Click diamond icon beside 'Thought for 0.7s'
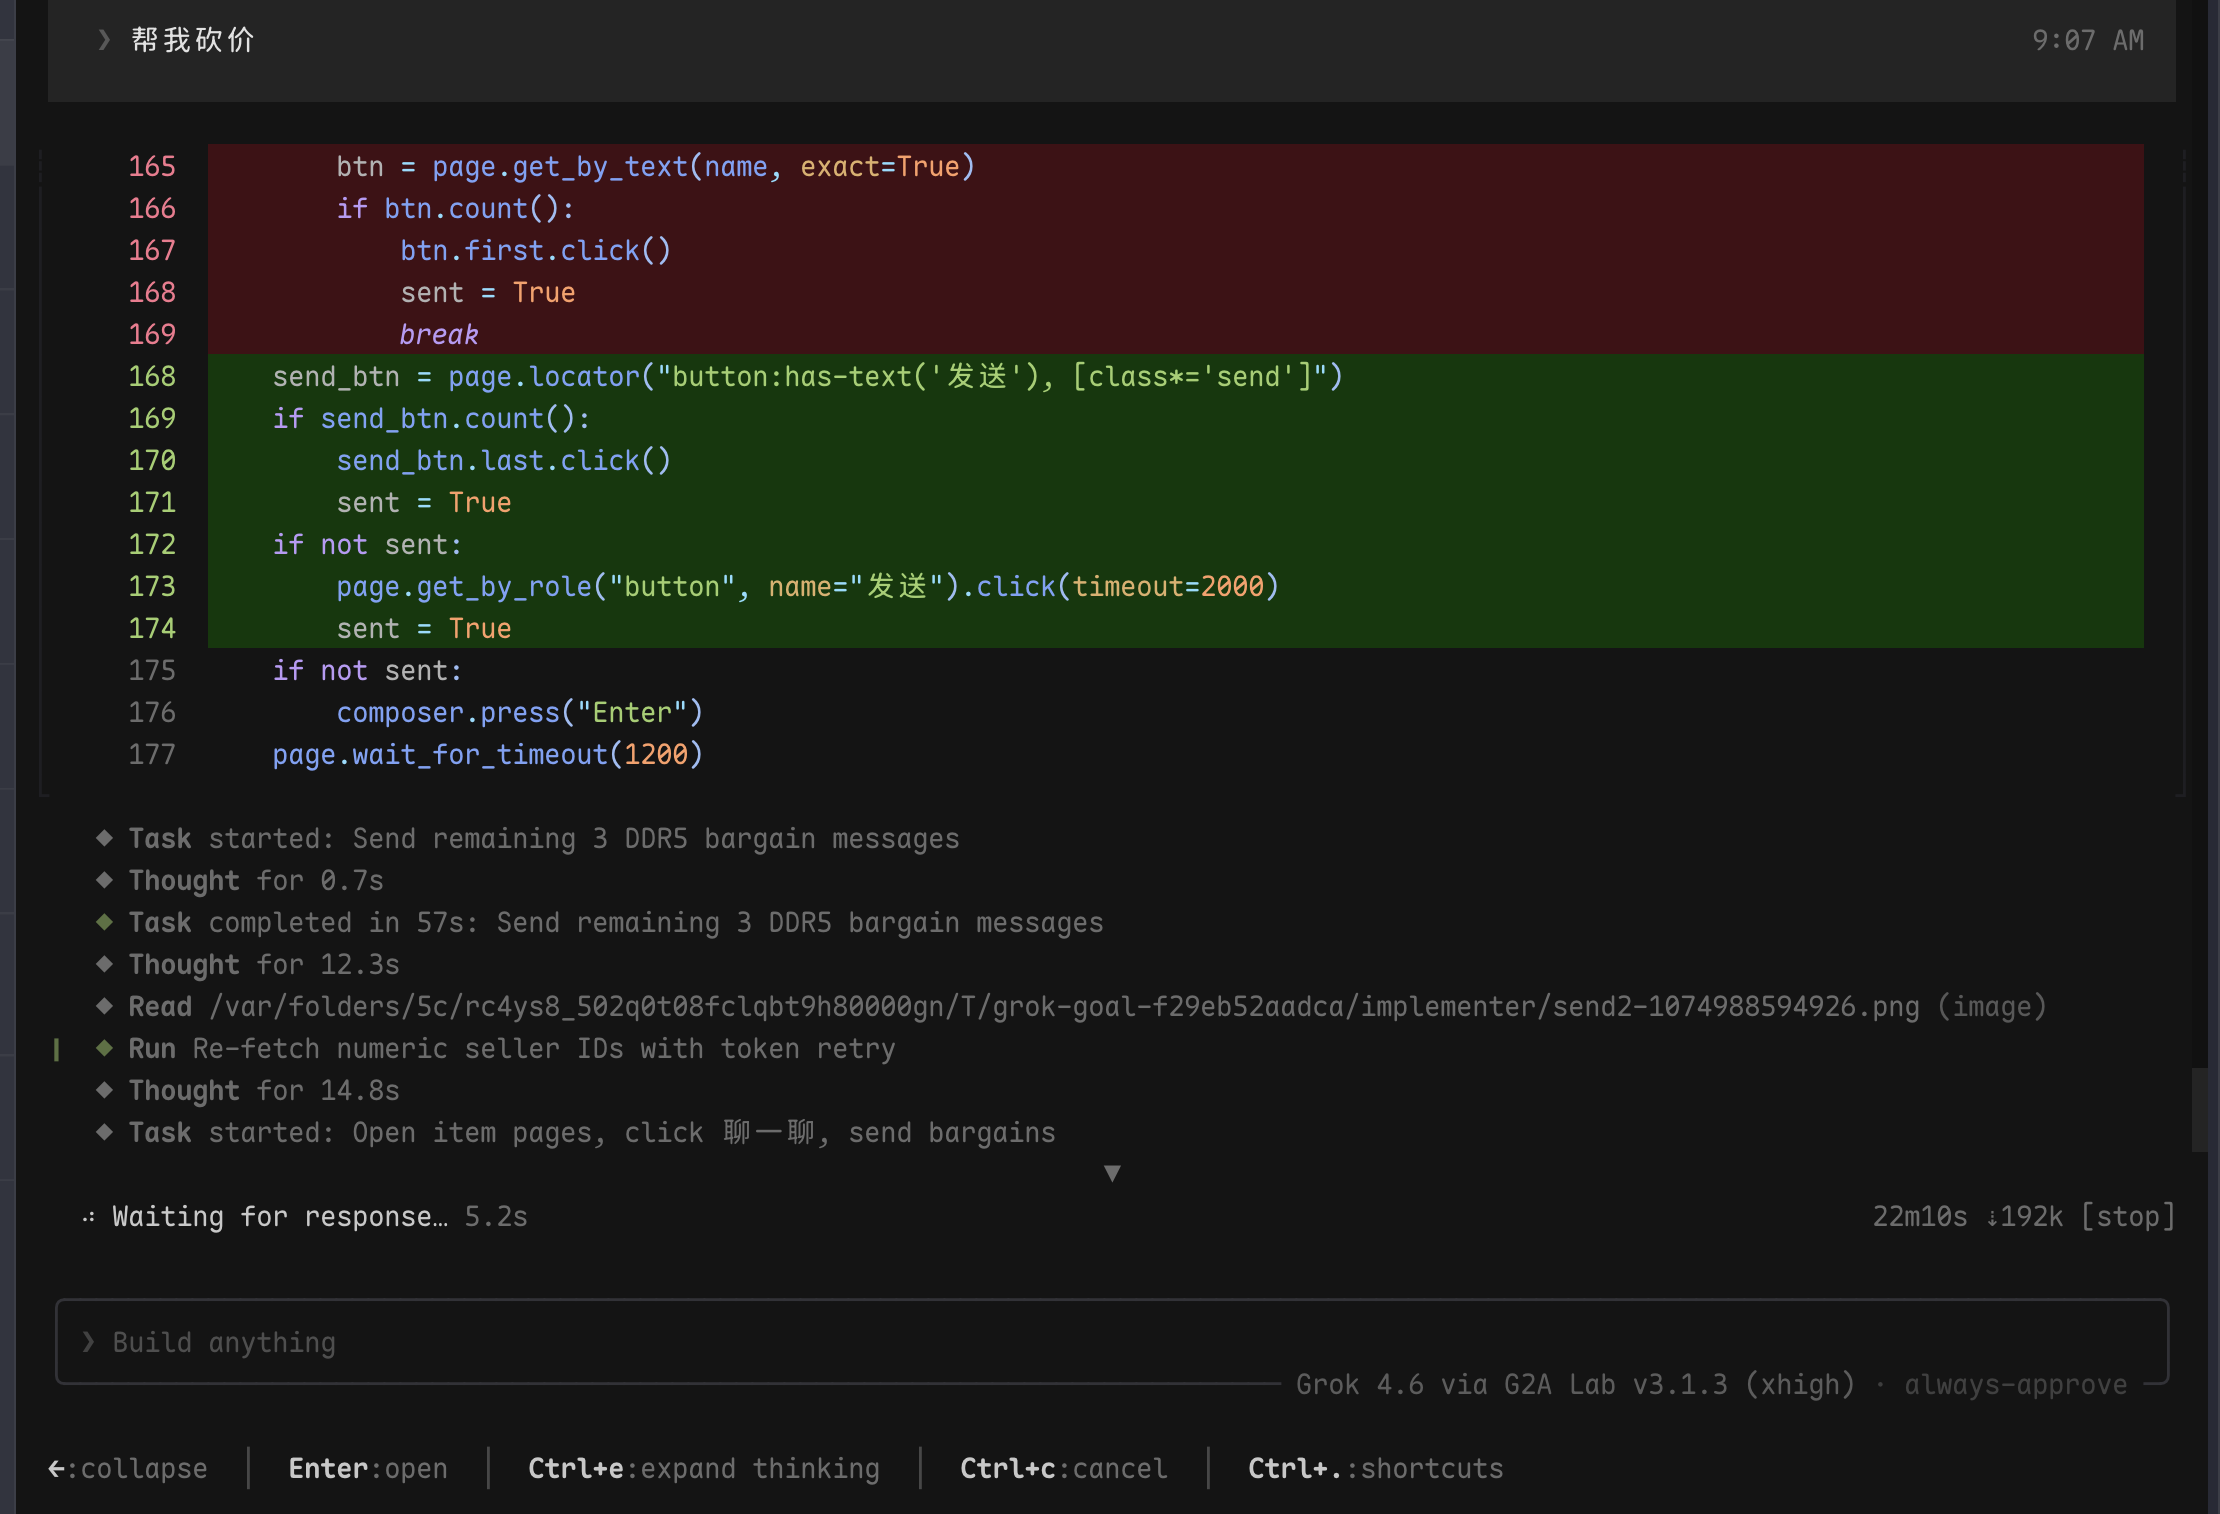 (104, 880)
